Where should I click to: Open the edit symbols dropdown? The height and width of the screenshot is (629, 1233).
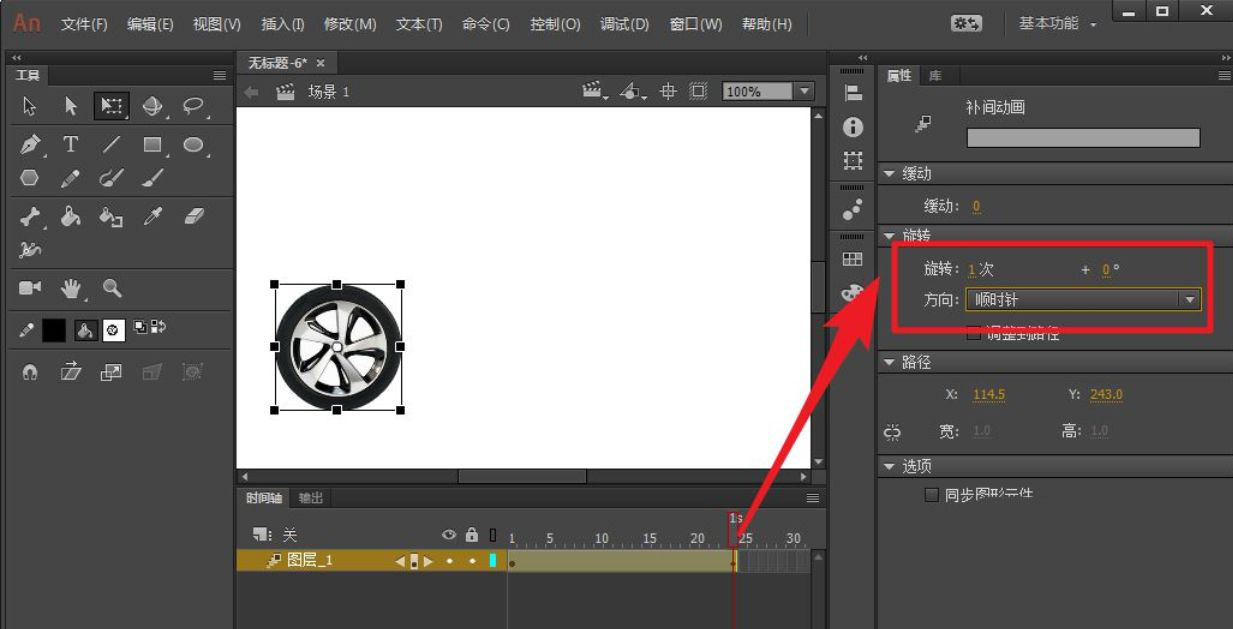pos(633,91)
